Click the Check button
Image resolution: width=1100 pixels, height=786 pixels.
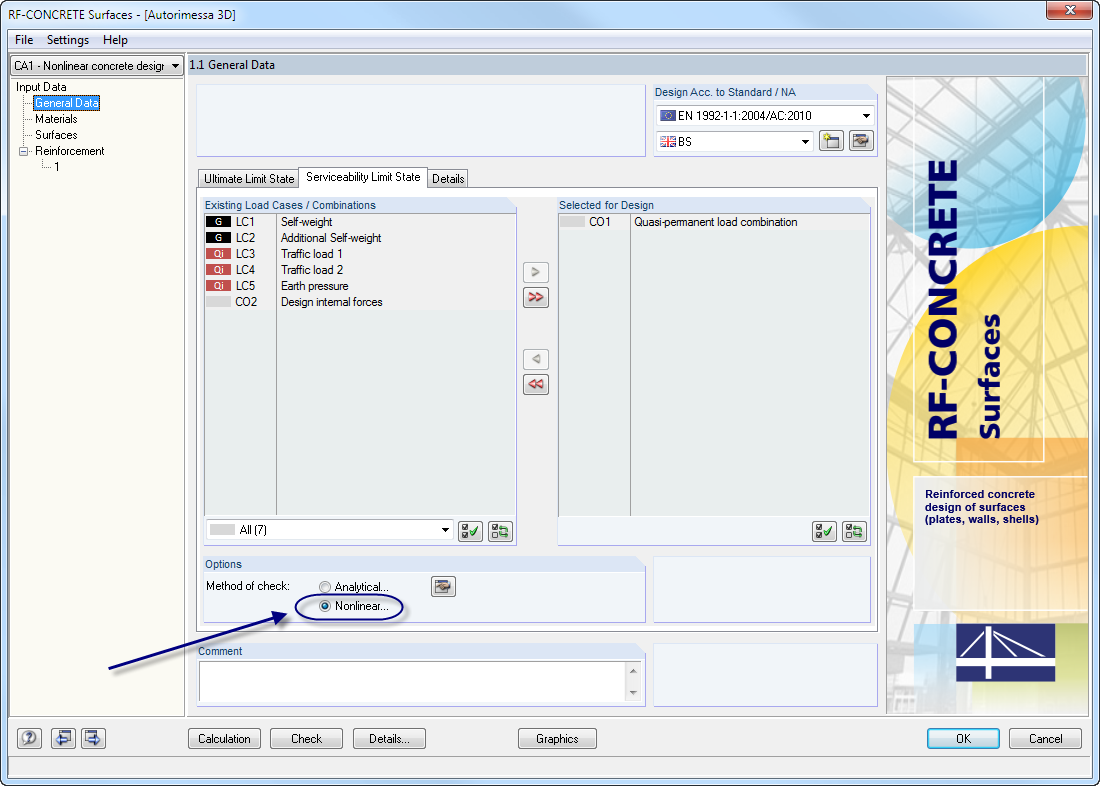pyautogui.click(x=307, y=738)
